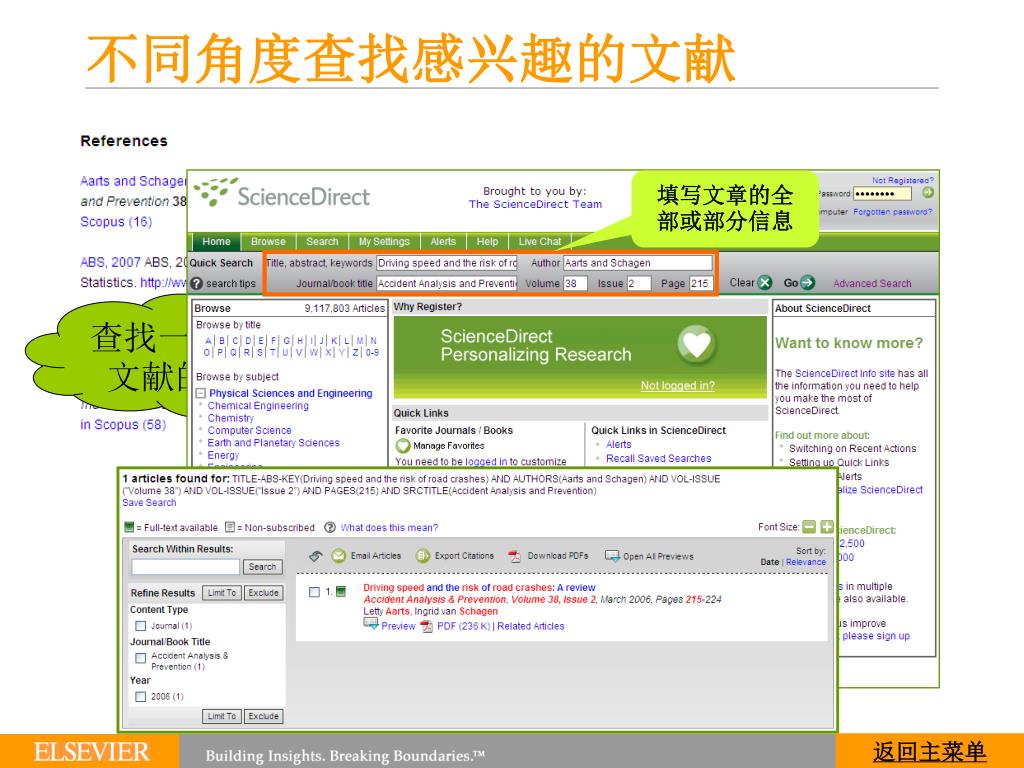Click the green full-text available icon beside result 1
The image size is (1024, 768).
point(340,592)
